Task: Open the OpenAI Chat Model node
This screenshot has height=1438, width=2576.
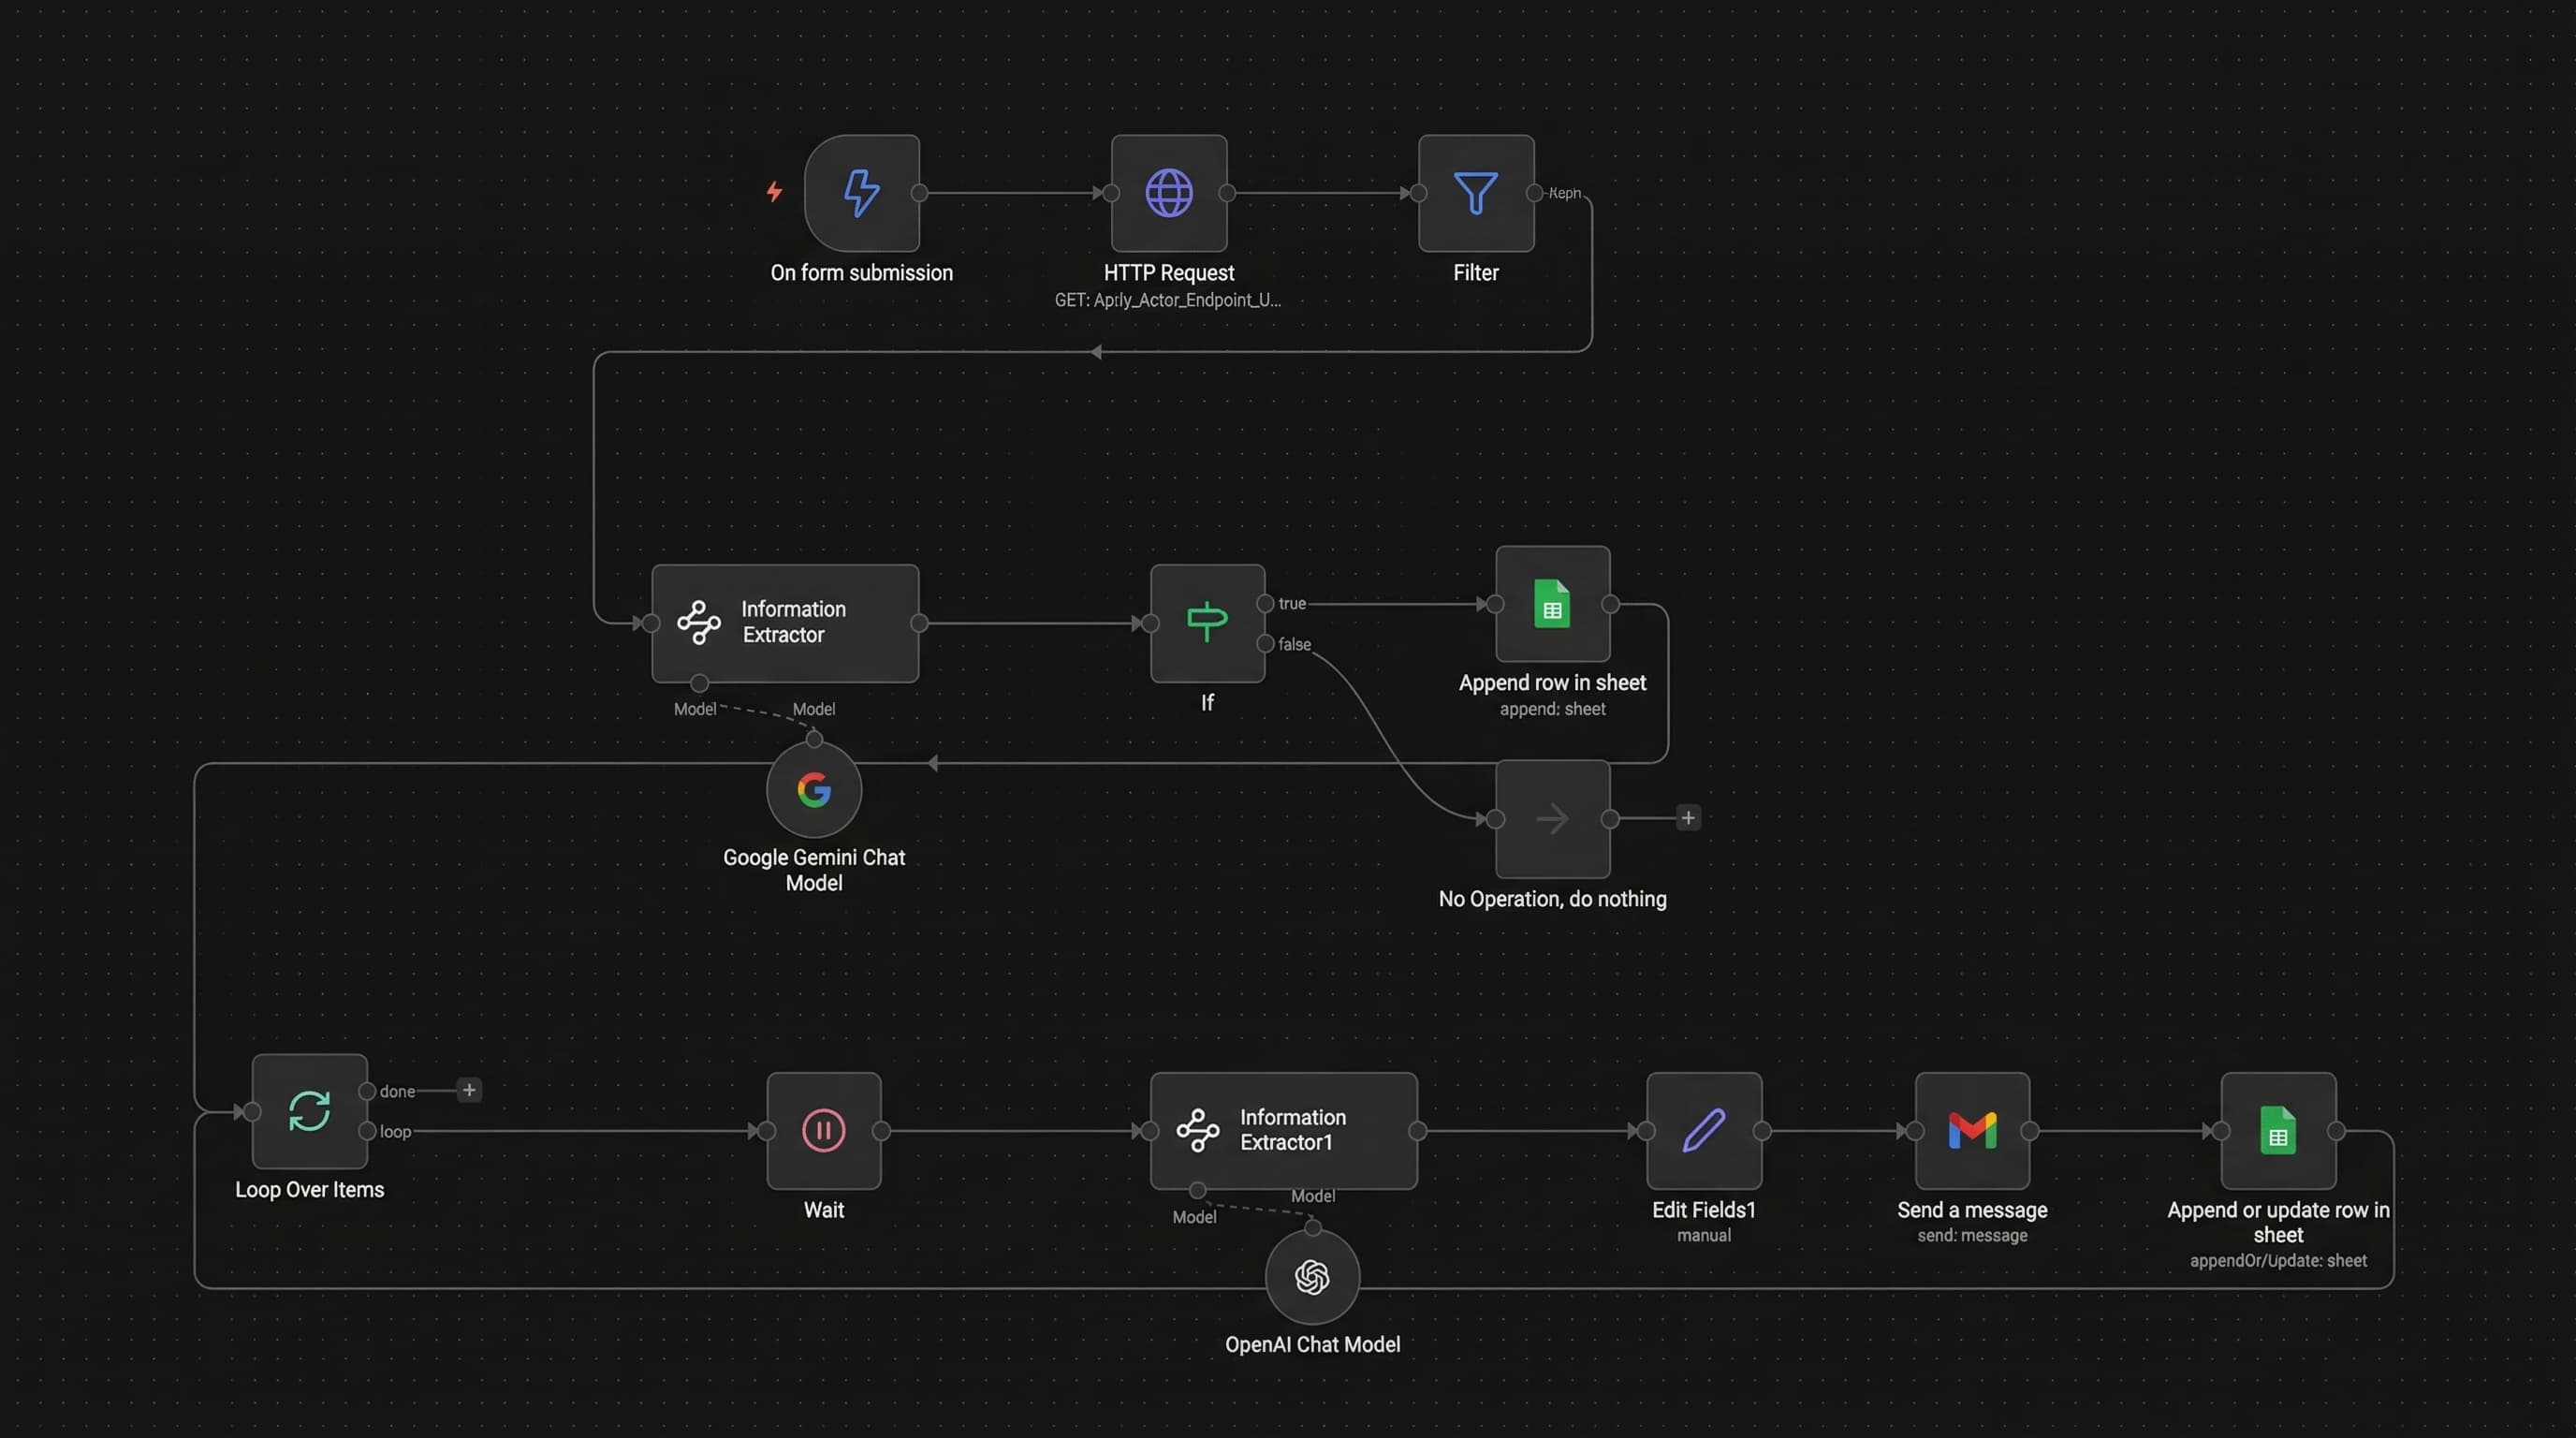Action: click(x=1313, y=1277)
